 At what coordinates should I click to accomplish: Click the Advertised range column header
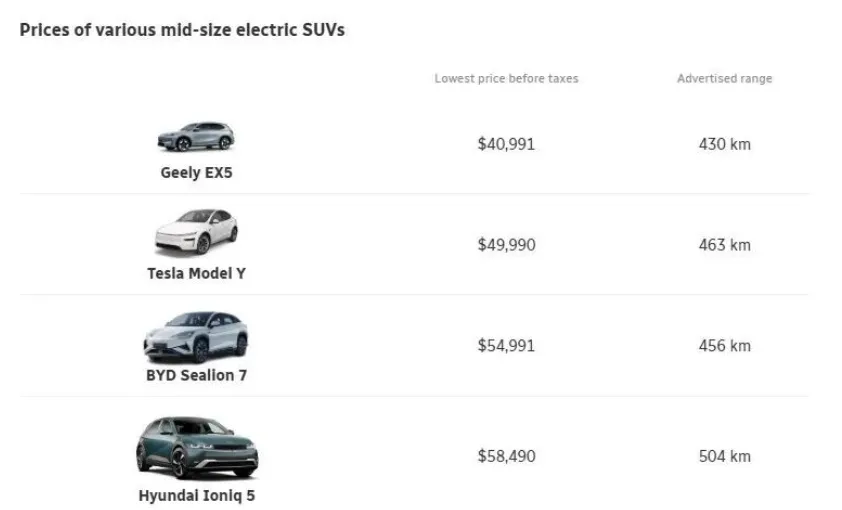(x=724, y=78)
